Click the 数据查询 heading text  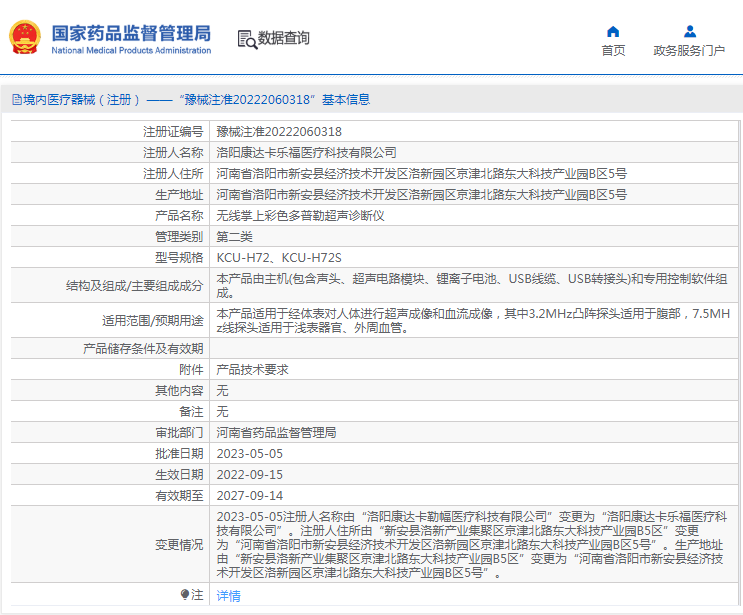click(283, 38)
